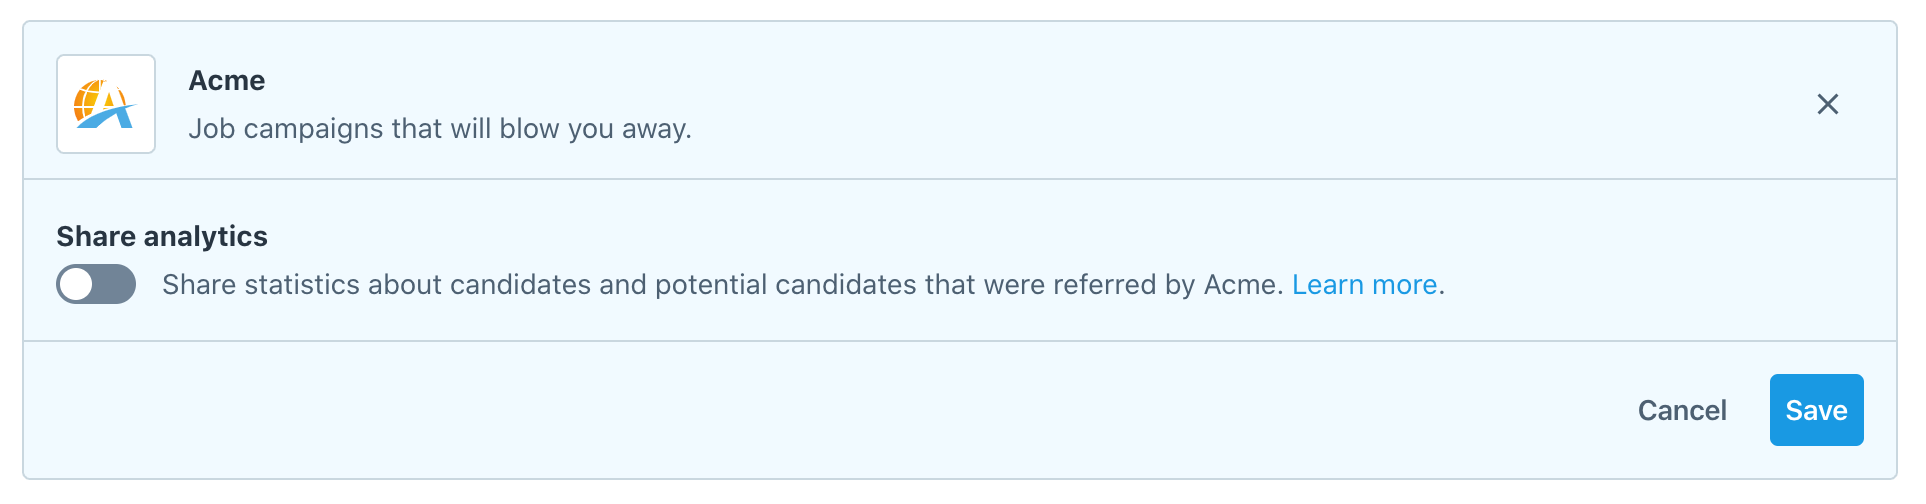
Task: Enable the Share analytics toggle
Action: (x=96, y=284)
